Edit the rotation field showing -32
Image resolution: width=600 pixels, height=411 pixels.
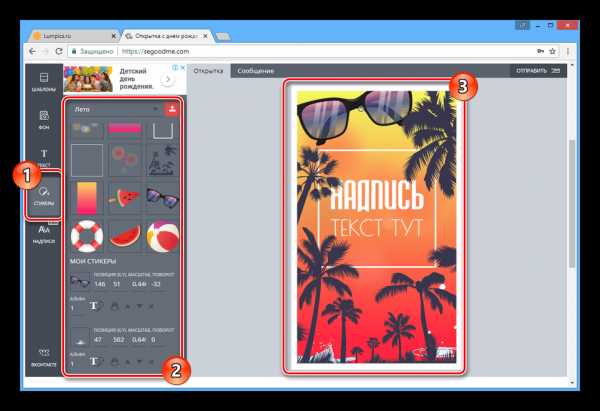pyautogui.click(x=156, y=284)
